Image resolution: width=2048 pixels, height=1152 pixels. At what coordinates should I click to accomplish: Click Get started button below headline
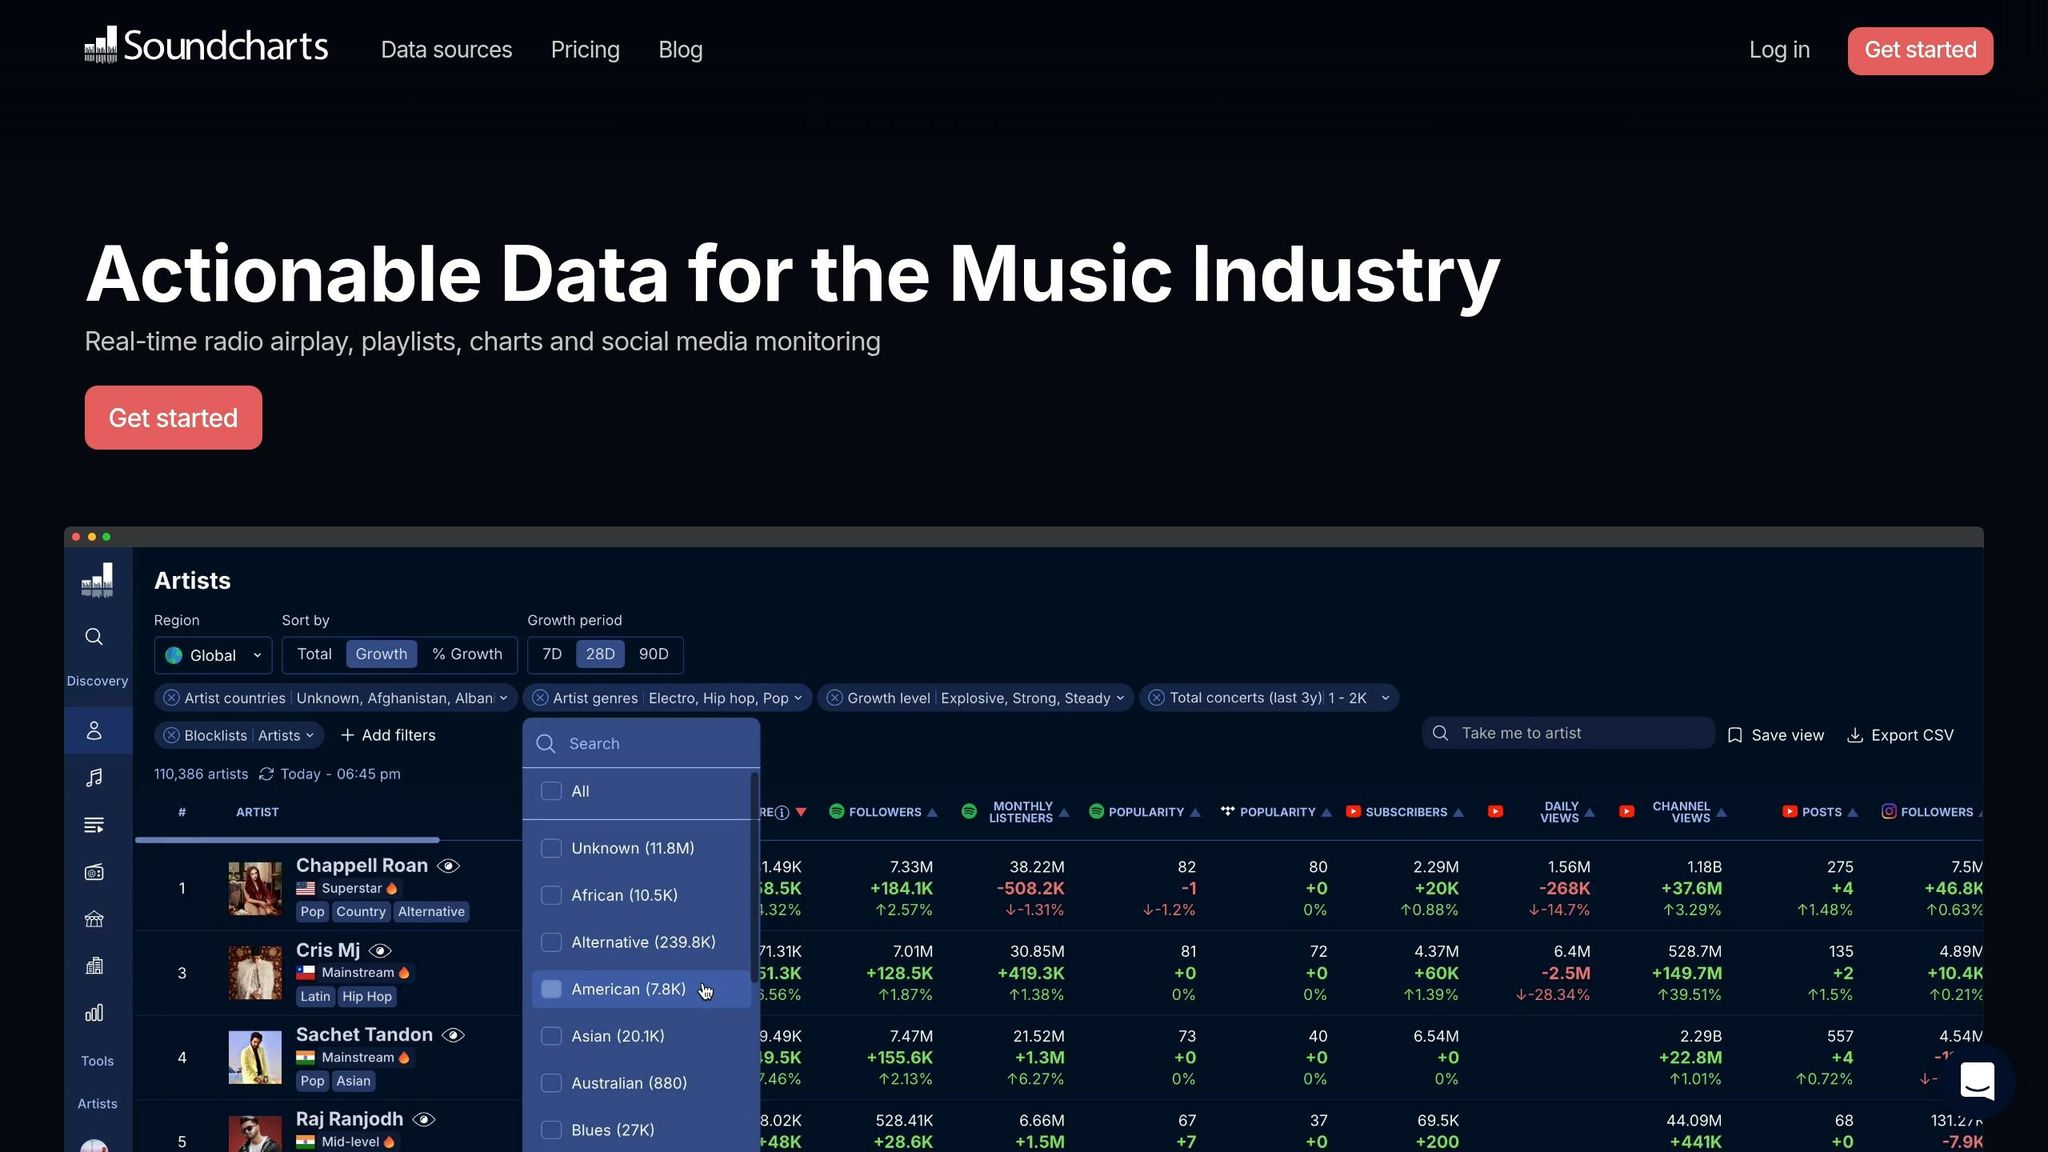[173, 417]
